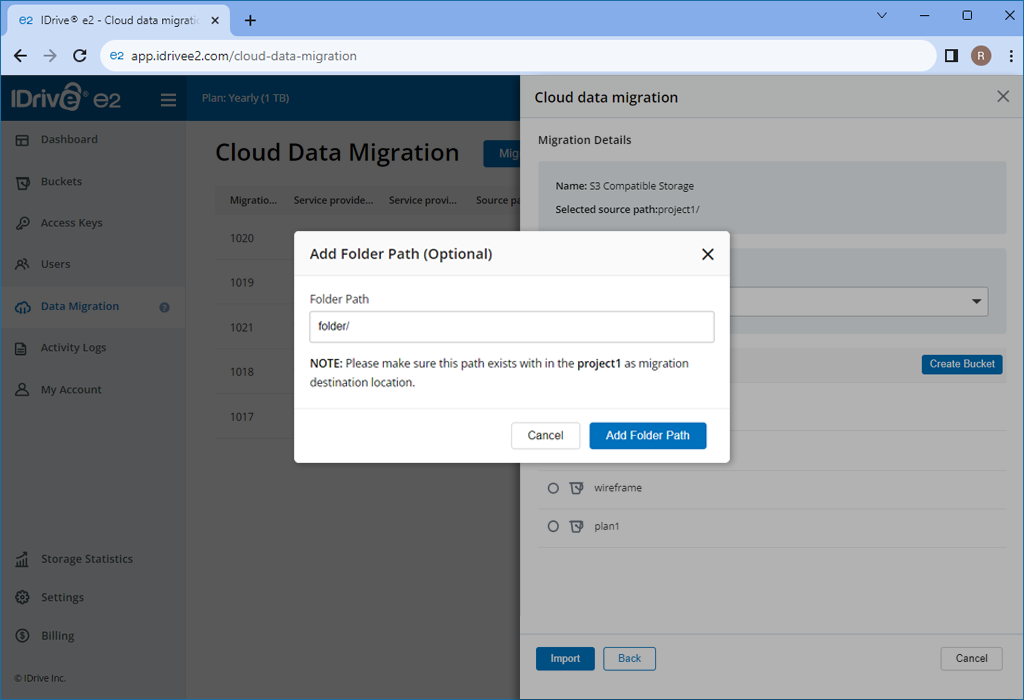Image resolution: width=1024 pixels, height=700 pixels.
Task: Click the Chrome profile avatar
Action: (981, 56)
